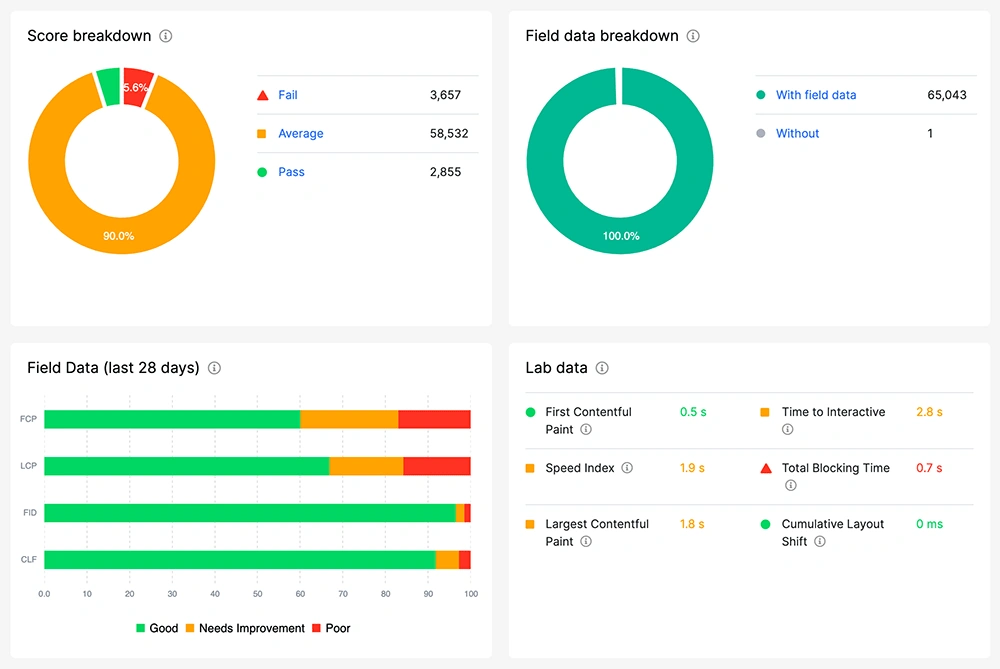
Task: Click Largest Contentful Paint info icon
Action: click(x=586, y=542)
